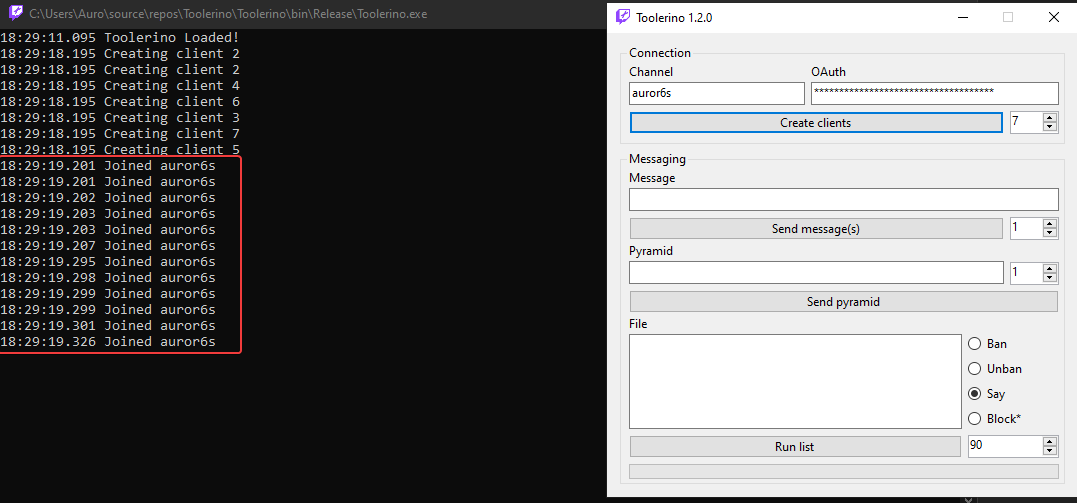Click the Create clients button
1077x503 pixels.
[815, 123]
